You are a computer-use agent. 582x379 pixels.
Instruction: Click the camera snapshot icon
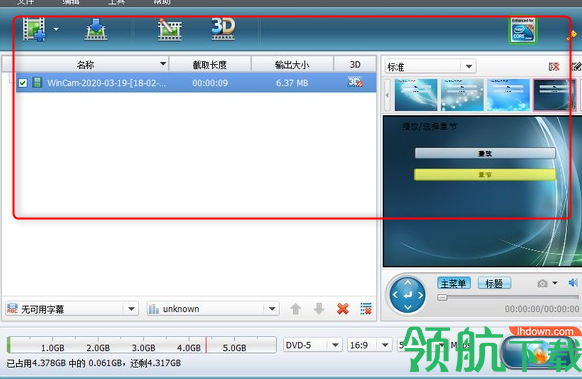pyautogui.click(x=542, y=284)
